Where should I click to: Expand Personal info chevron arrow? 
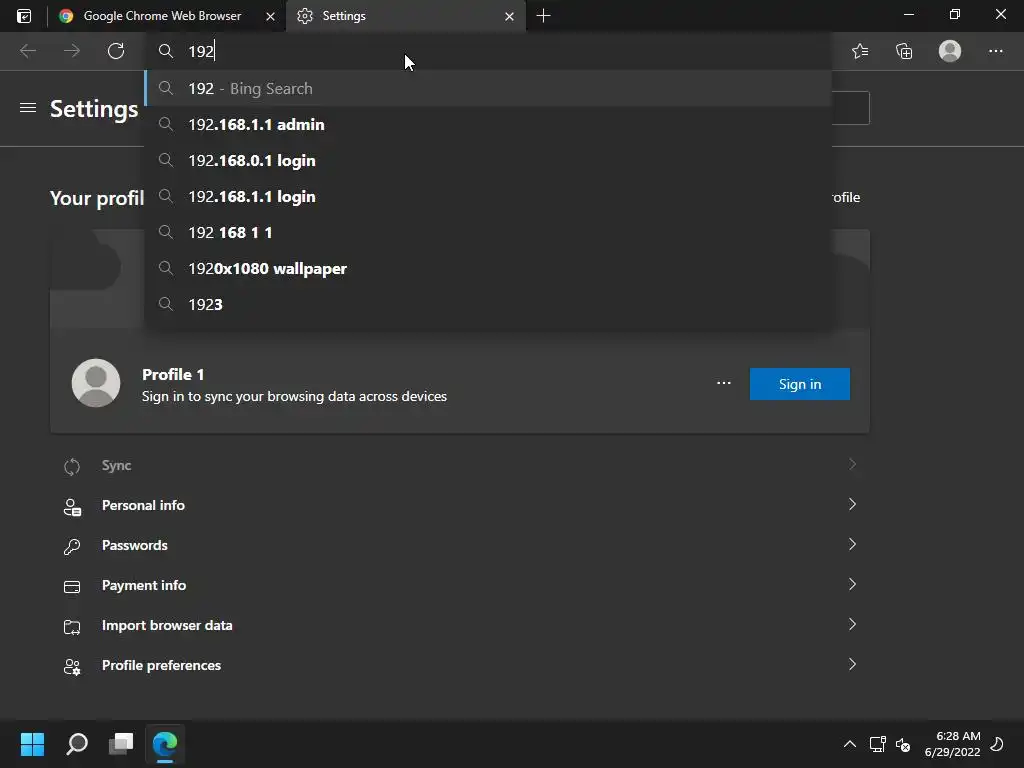point(852,504)
